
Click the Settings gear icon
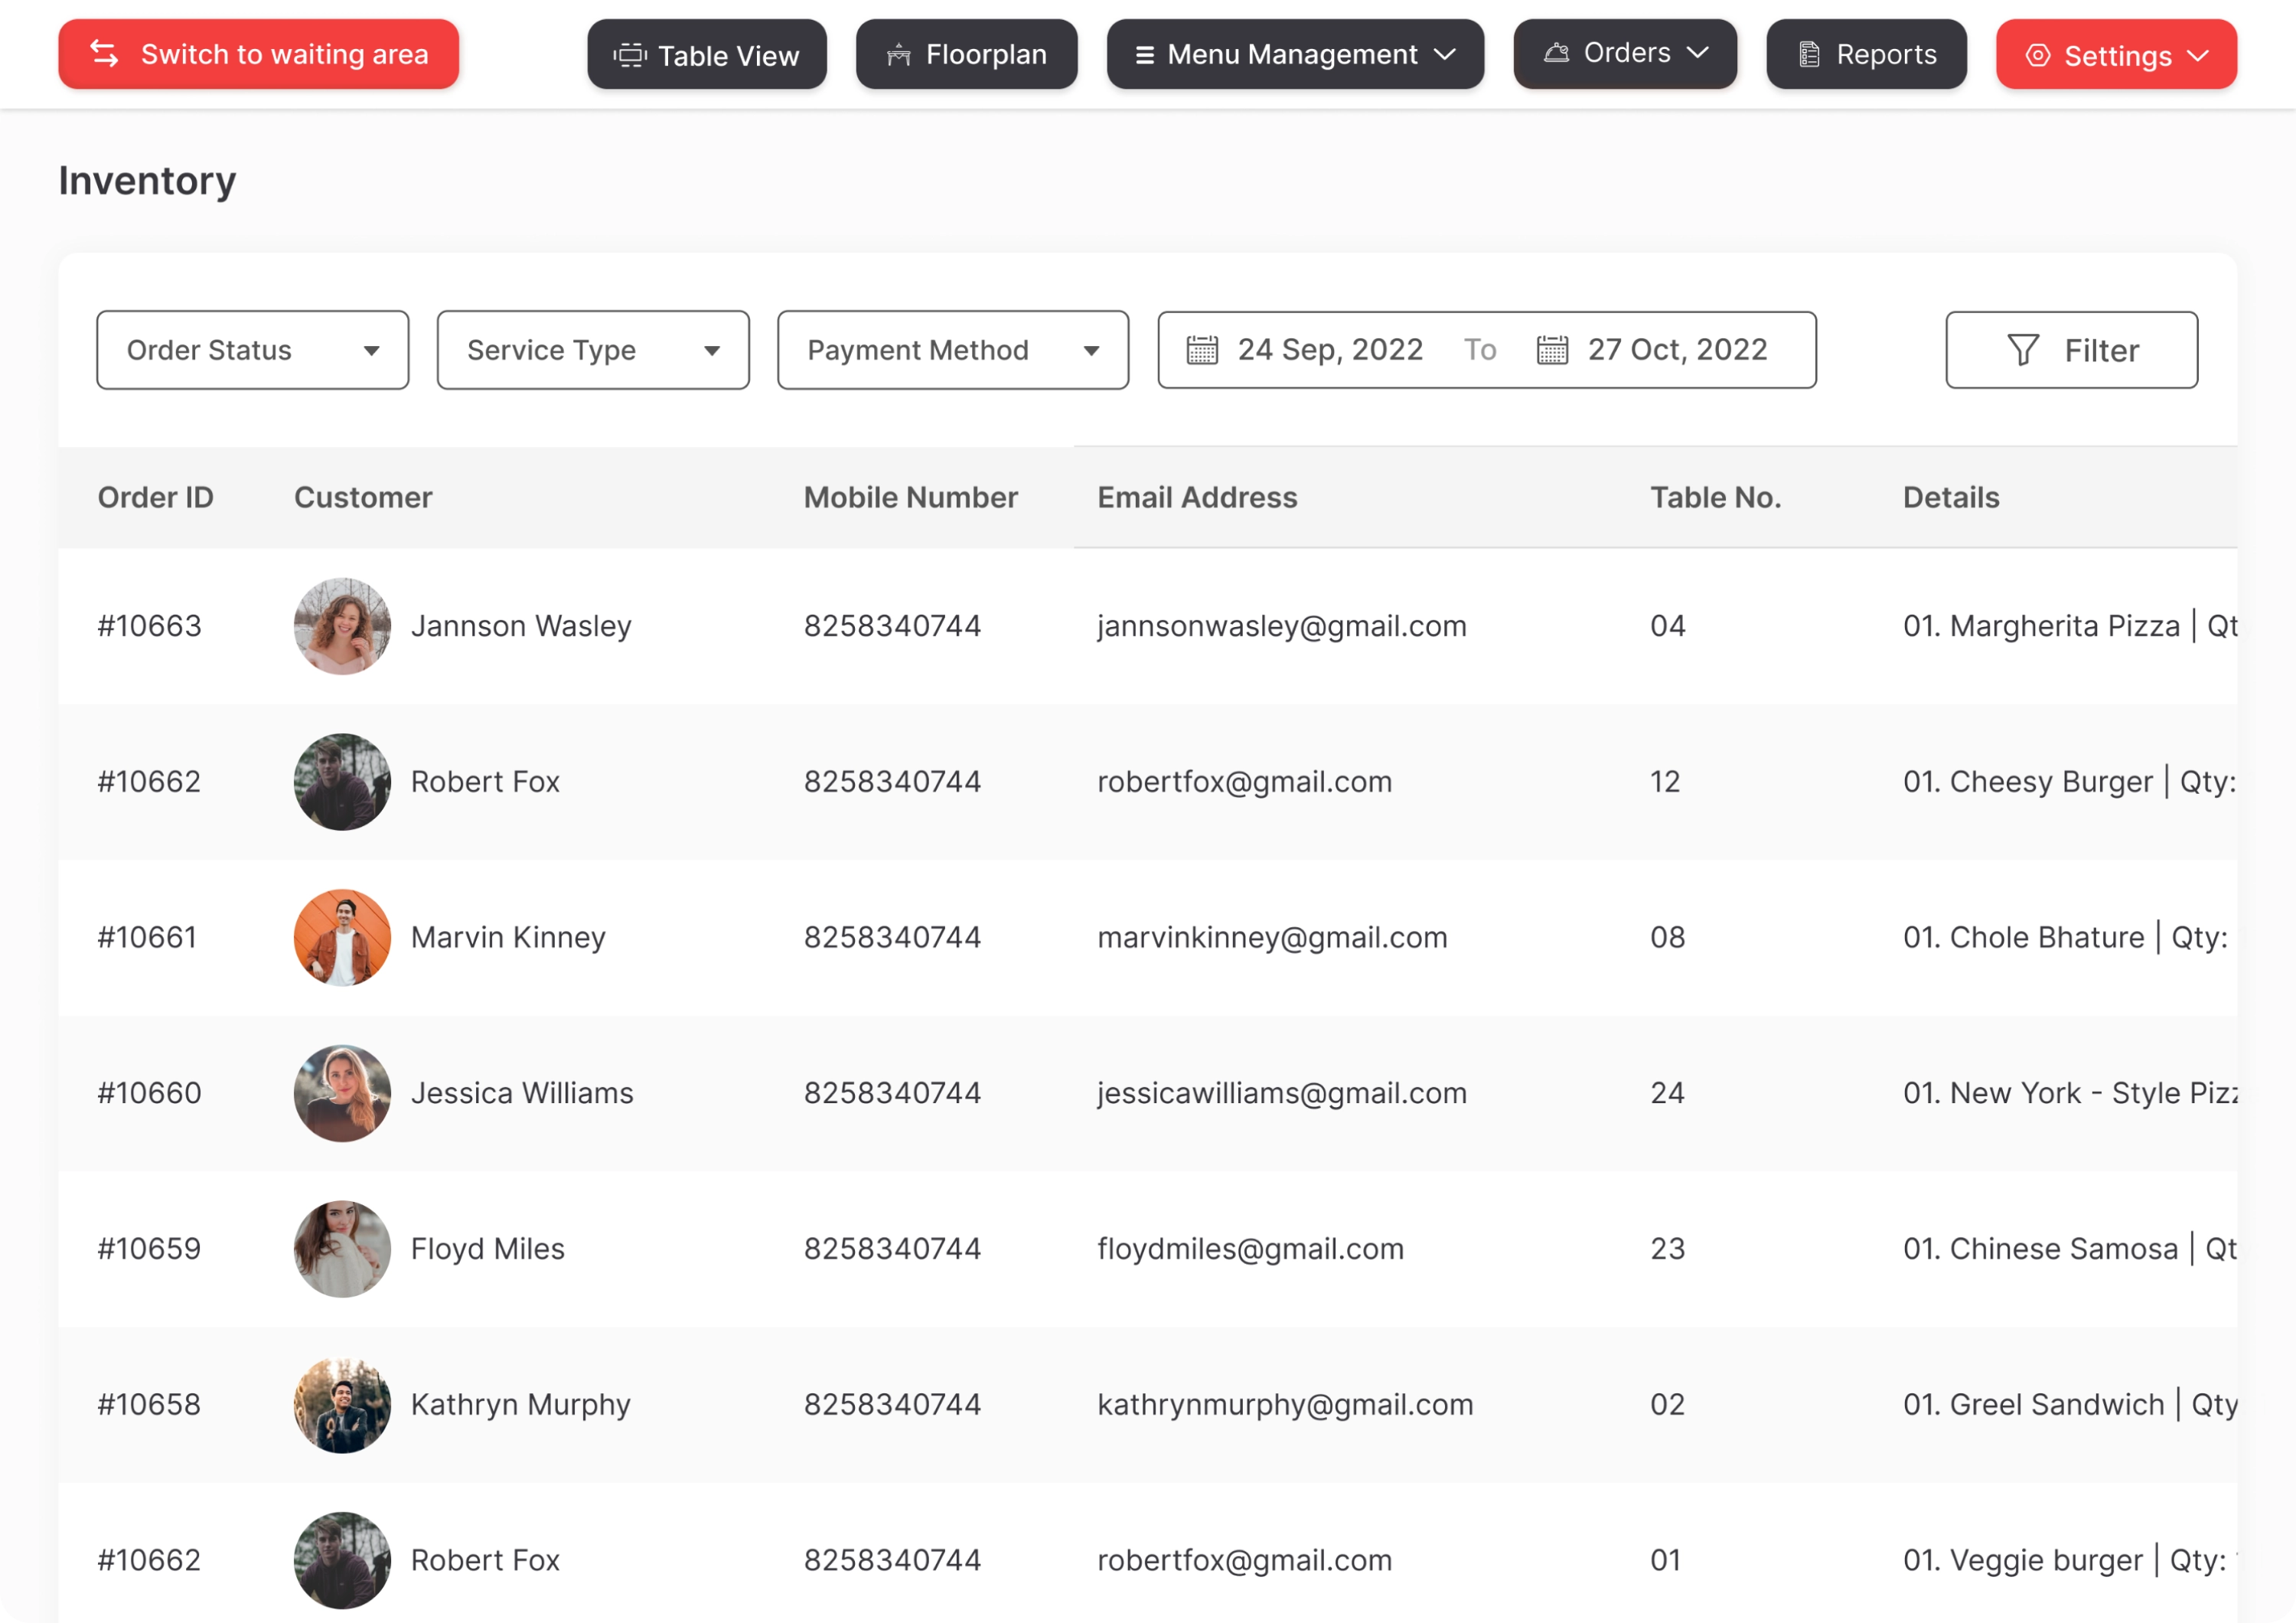[2037, 55]
